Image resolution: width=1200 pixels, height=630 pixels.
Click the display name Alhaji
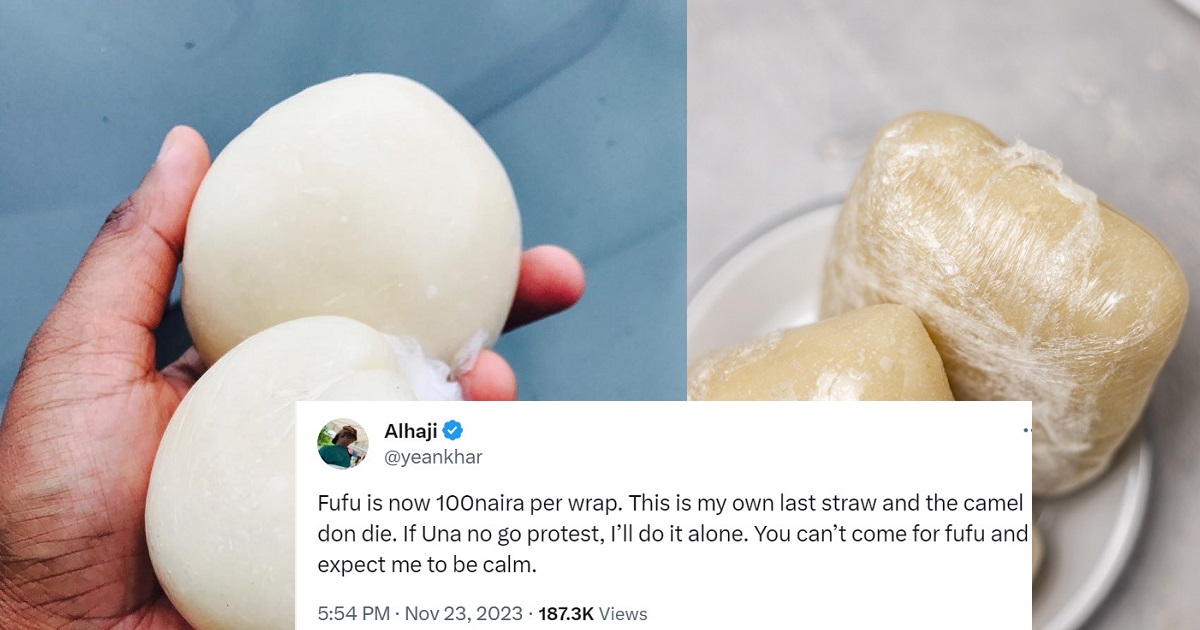(410, 431)
